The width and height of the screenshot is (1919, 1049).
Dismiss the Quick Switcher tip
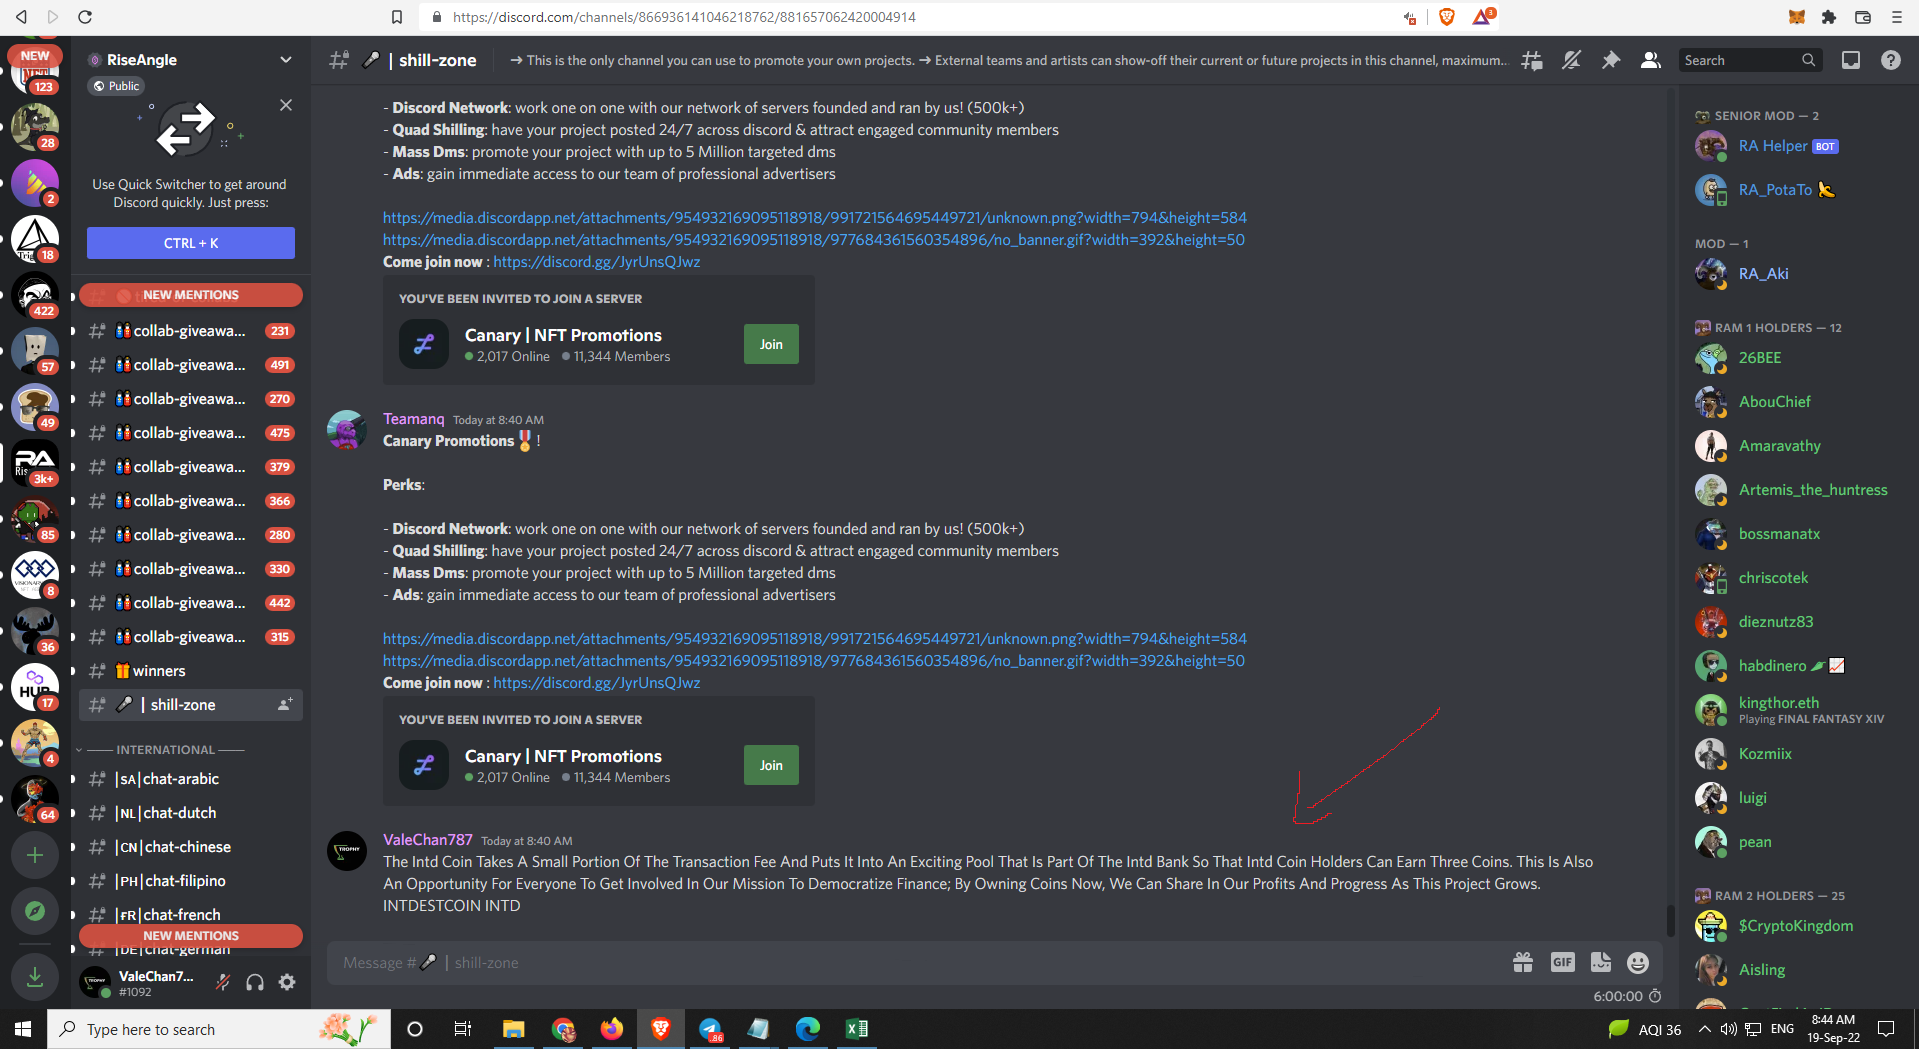[x=286, y=105]
